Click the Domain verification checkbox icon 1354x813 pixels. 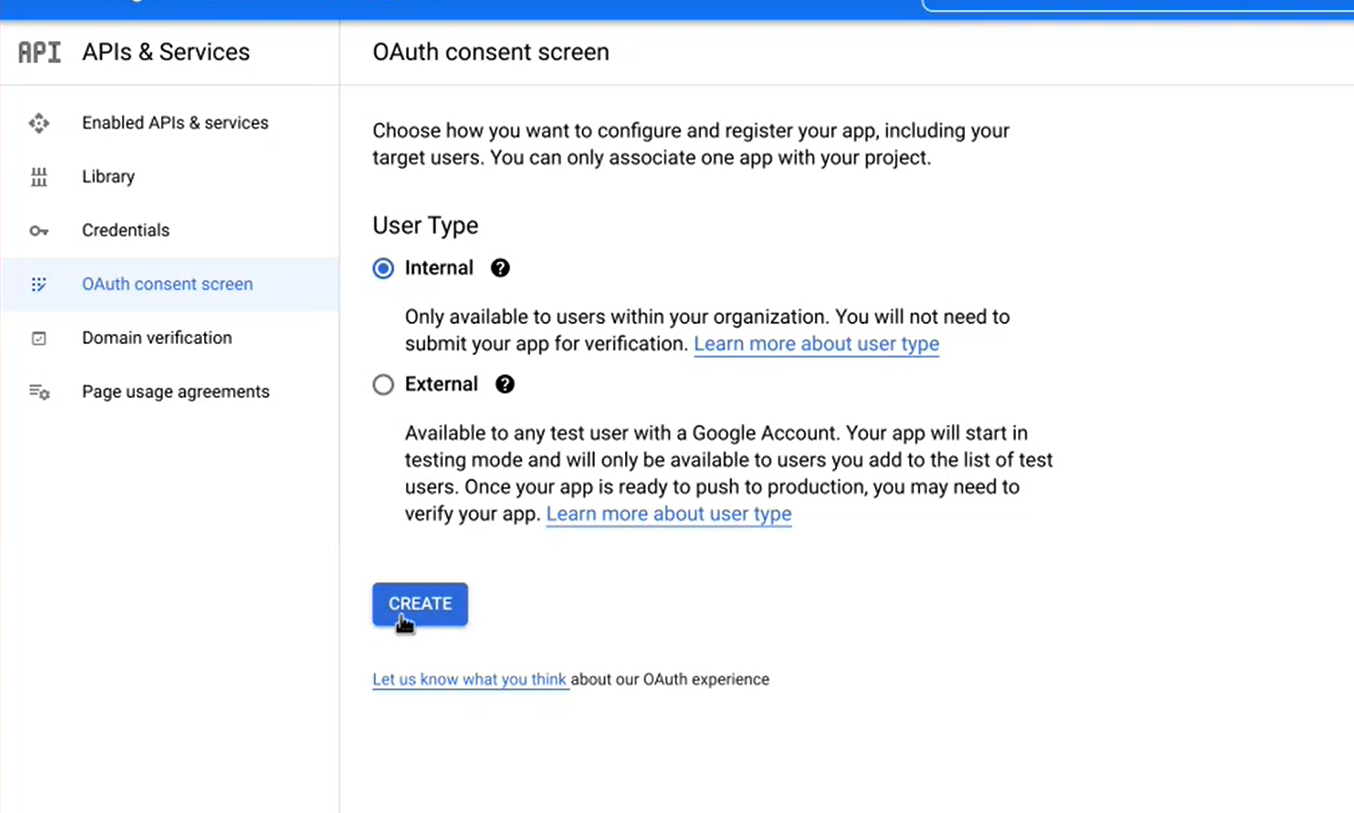[x=39, y=338]
